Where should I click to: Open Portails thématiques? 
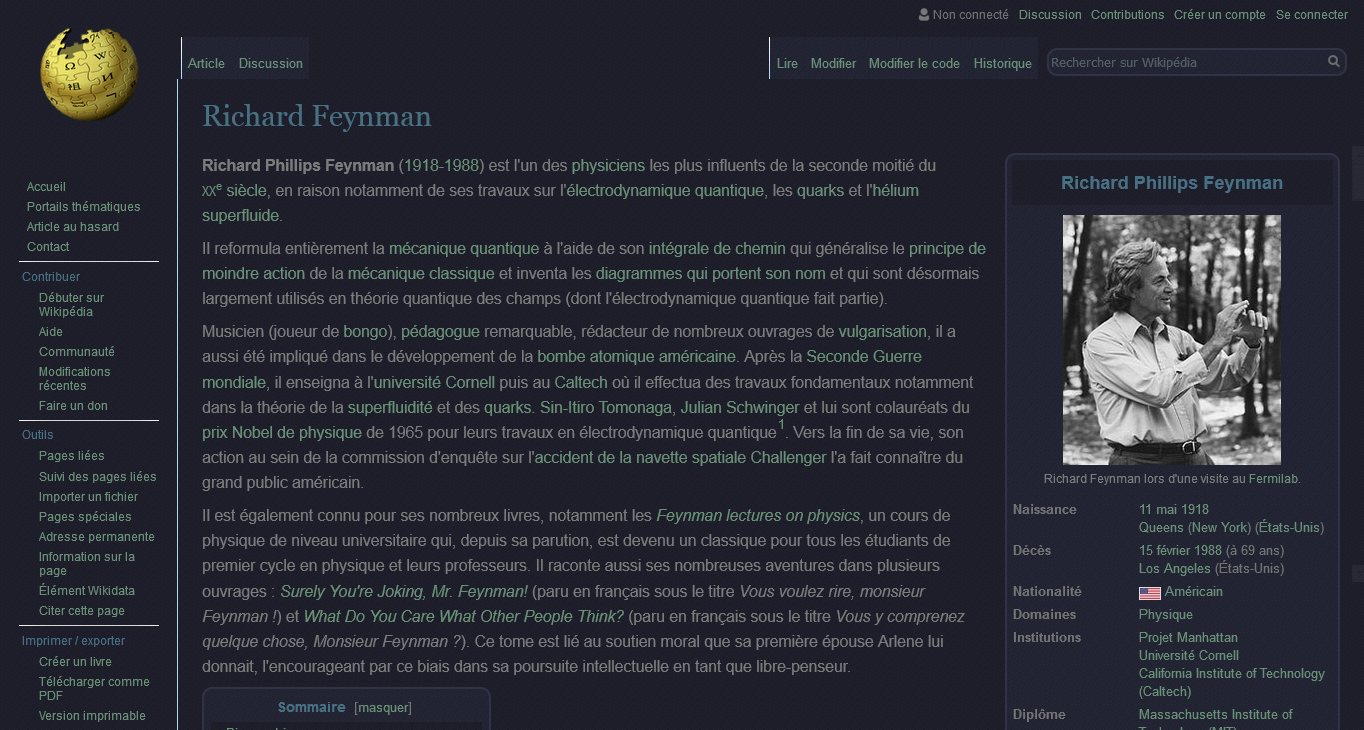(83, 207)
